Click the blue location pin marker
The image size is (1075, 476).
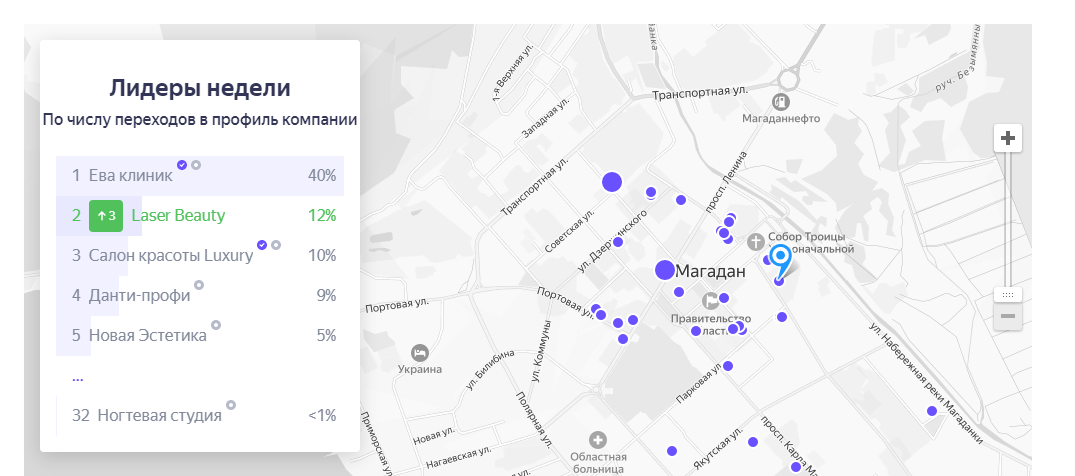pos(781,258)
